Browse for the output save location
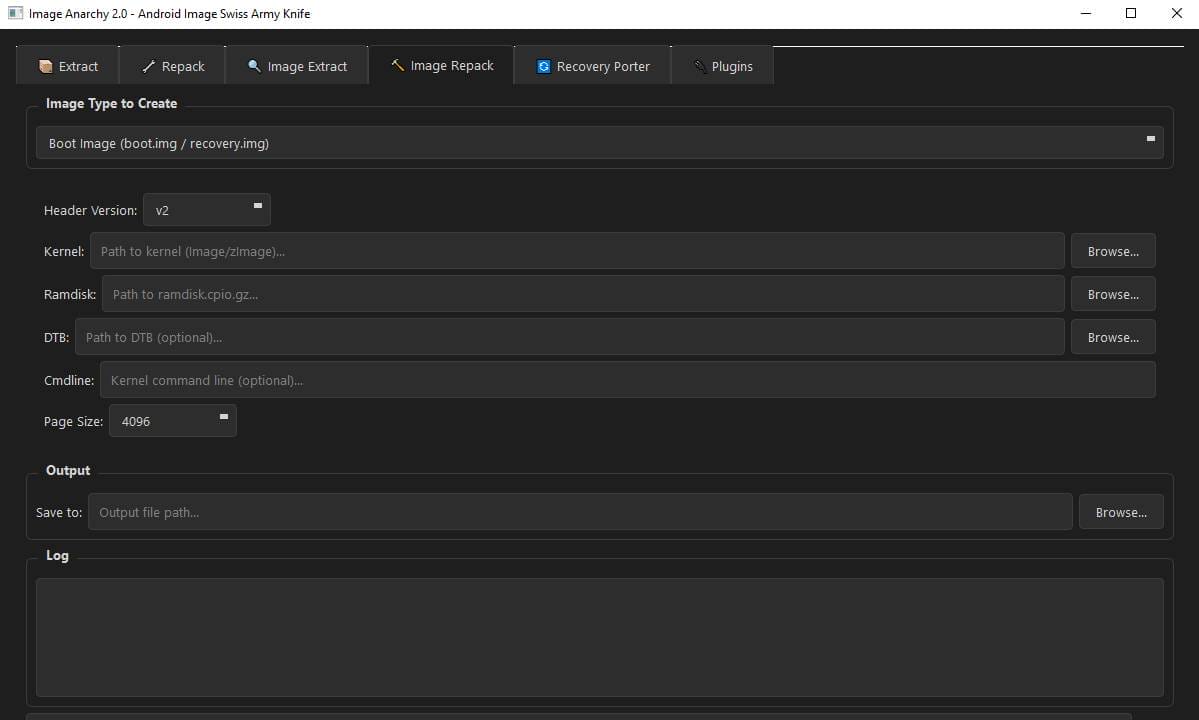This screenshot has width=1199, height=720. click(x=1120, y=511)
